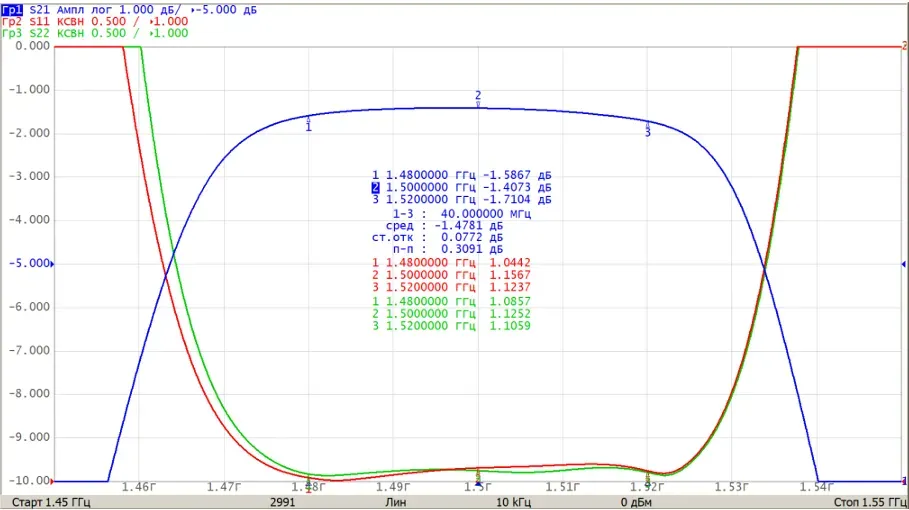
Task: Click the 'п-п : 0.3091 дБ' peak-to-peak line
Action: pyautogui.click(x=448, y=249)
